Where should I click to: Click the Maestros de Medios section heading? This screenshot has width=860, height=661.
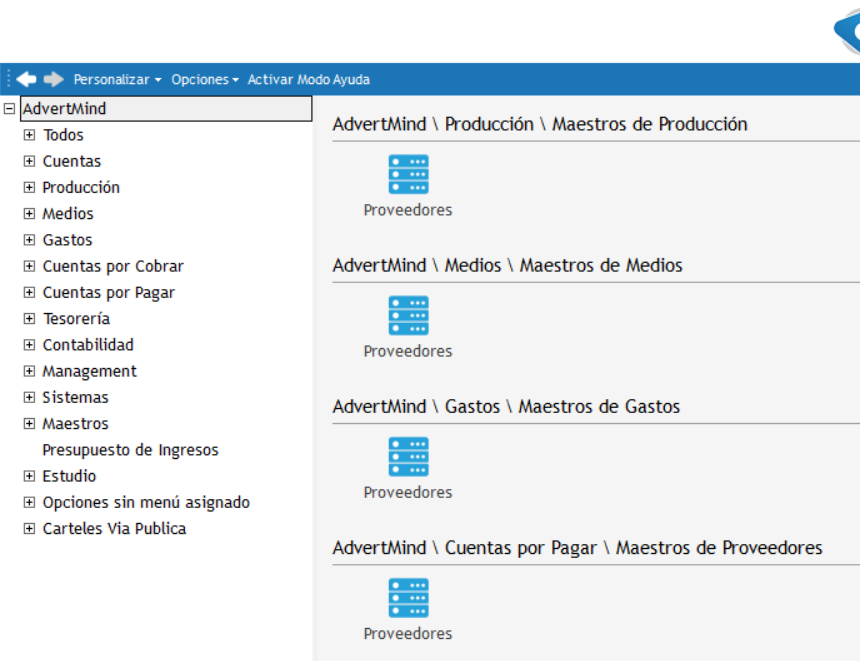(x=507, y=265)
